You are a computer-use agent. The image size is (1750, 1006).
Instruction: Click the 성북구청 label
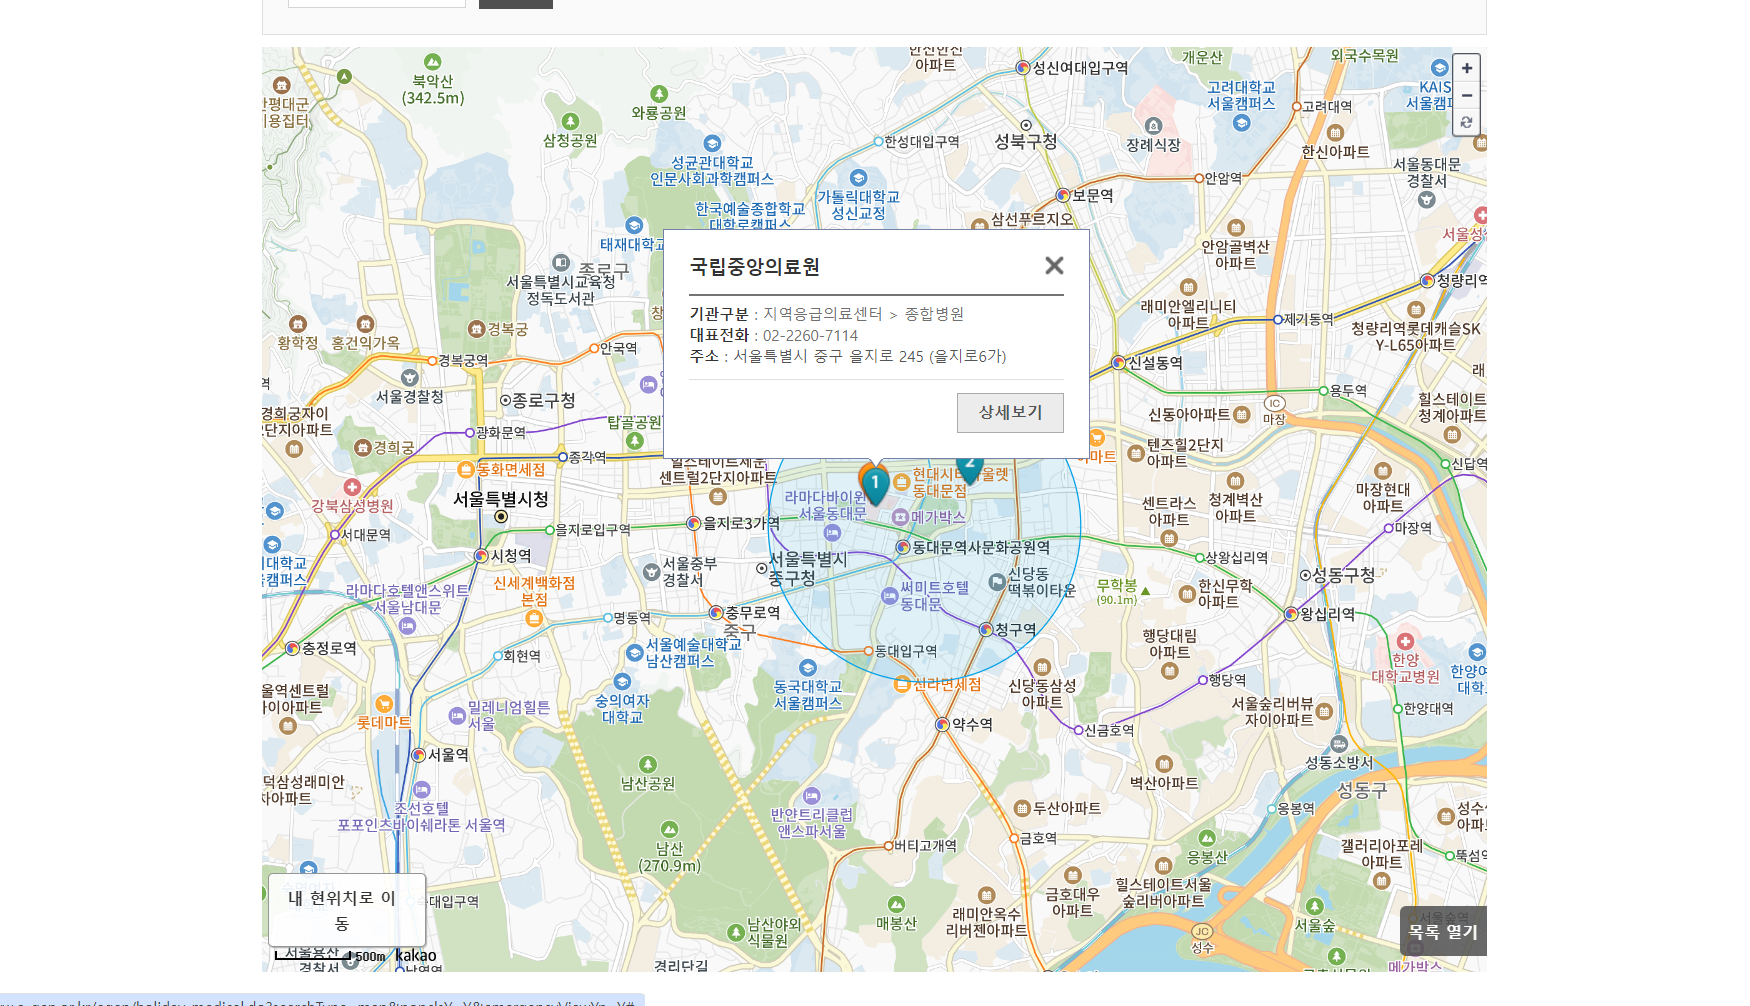1025,141
